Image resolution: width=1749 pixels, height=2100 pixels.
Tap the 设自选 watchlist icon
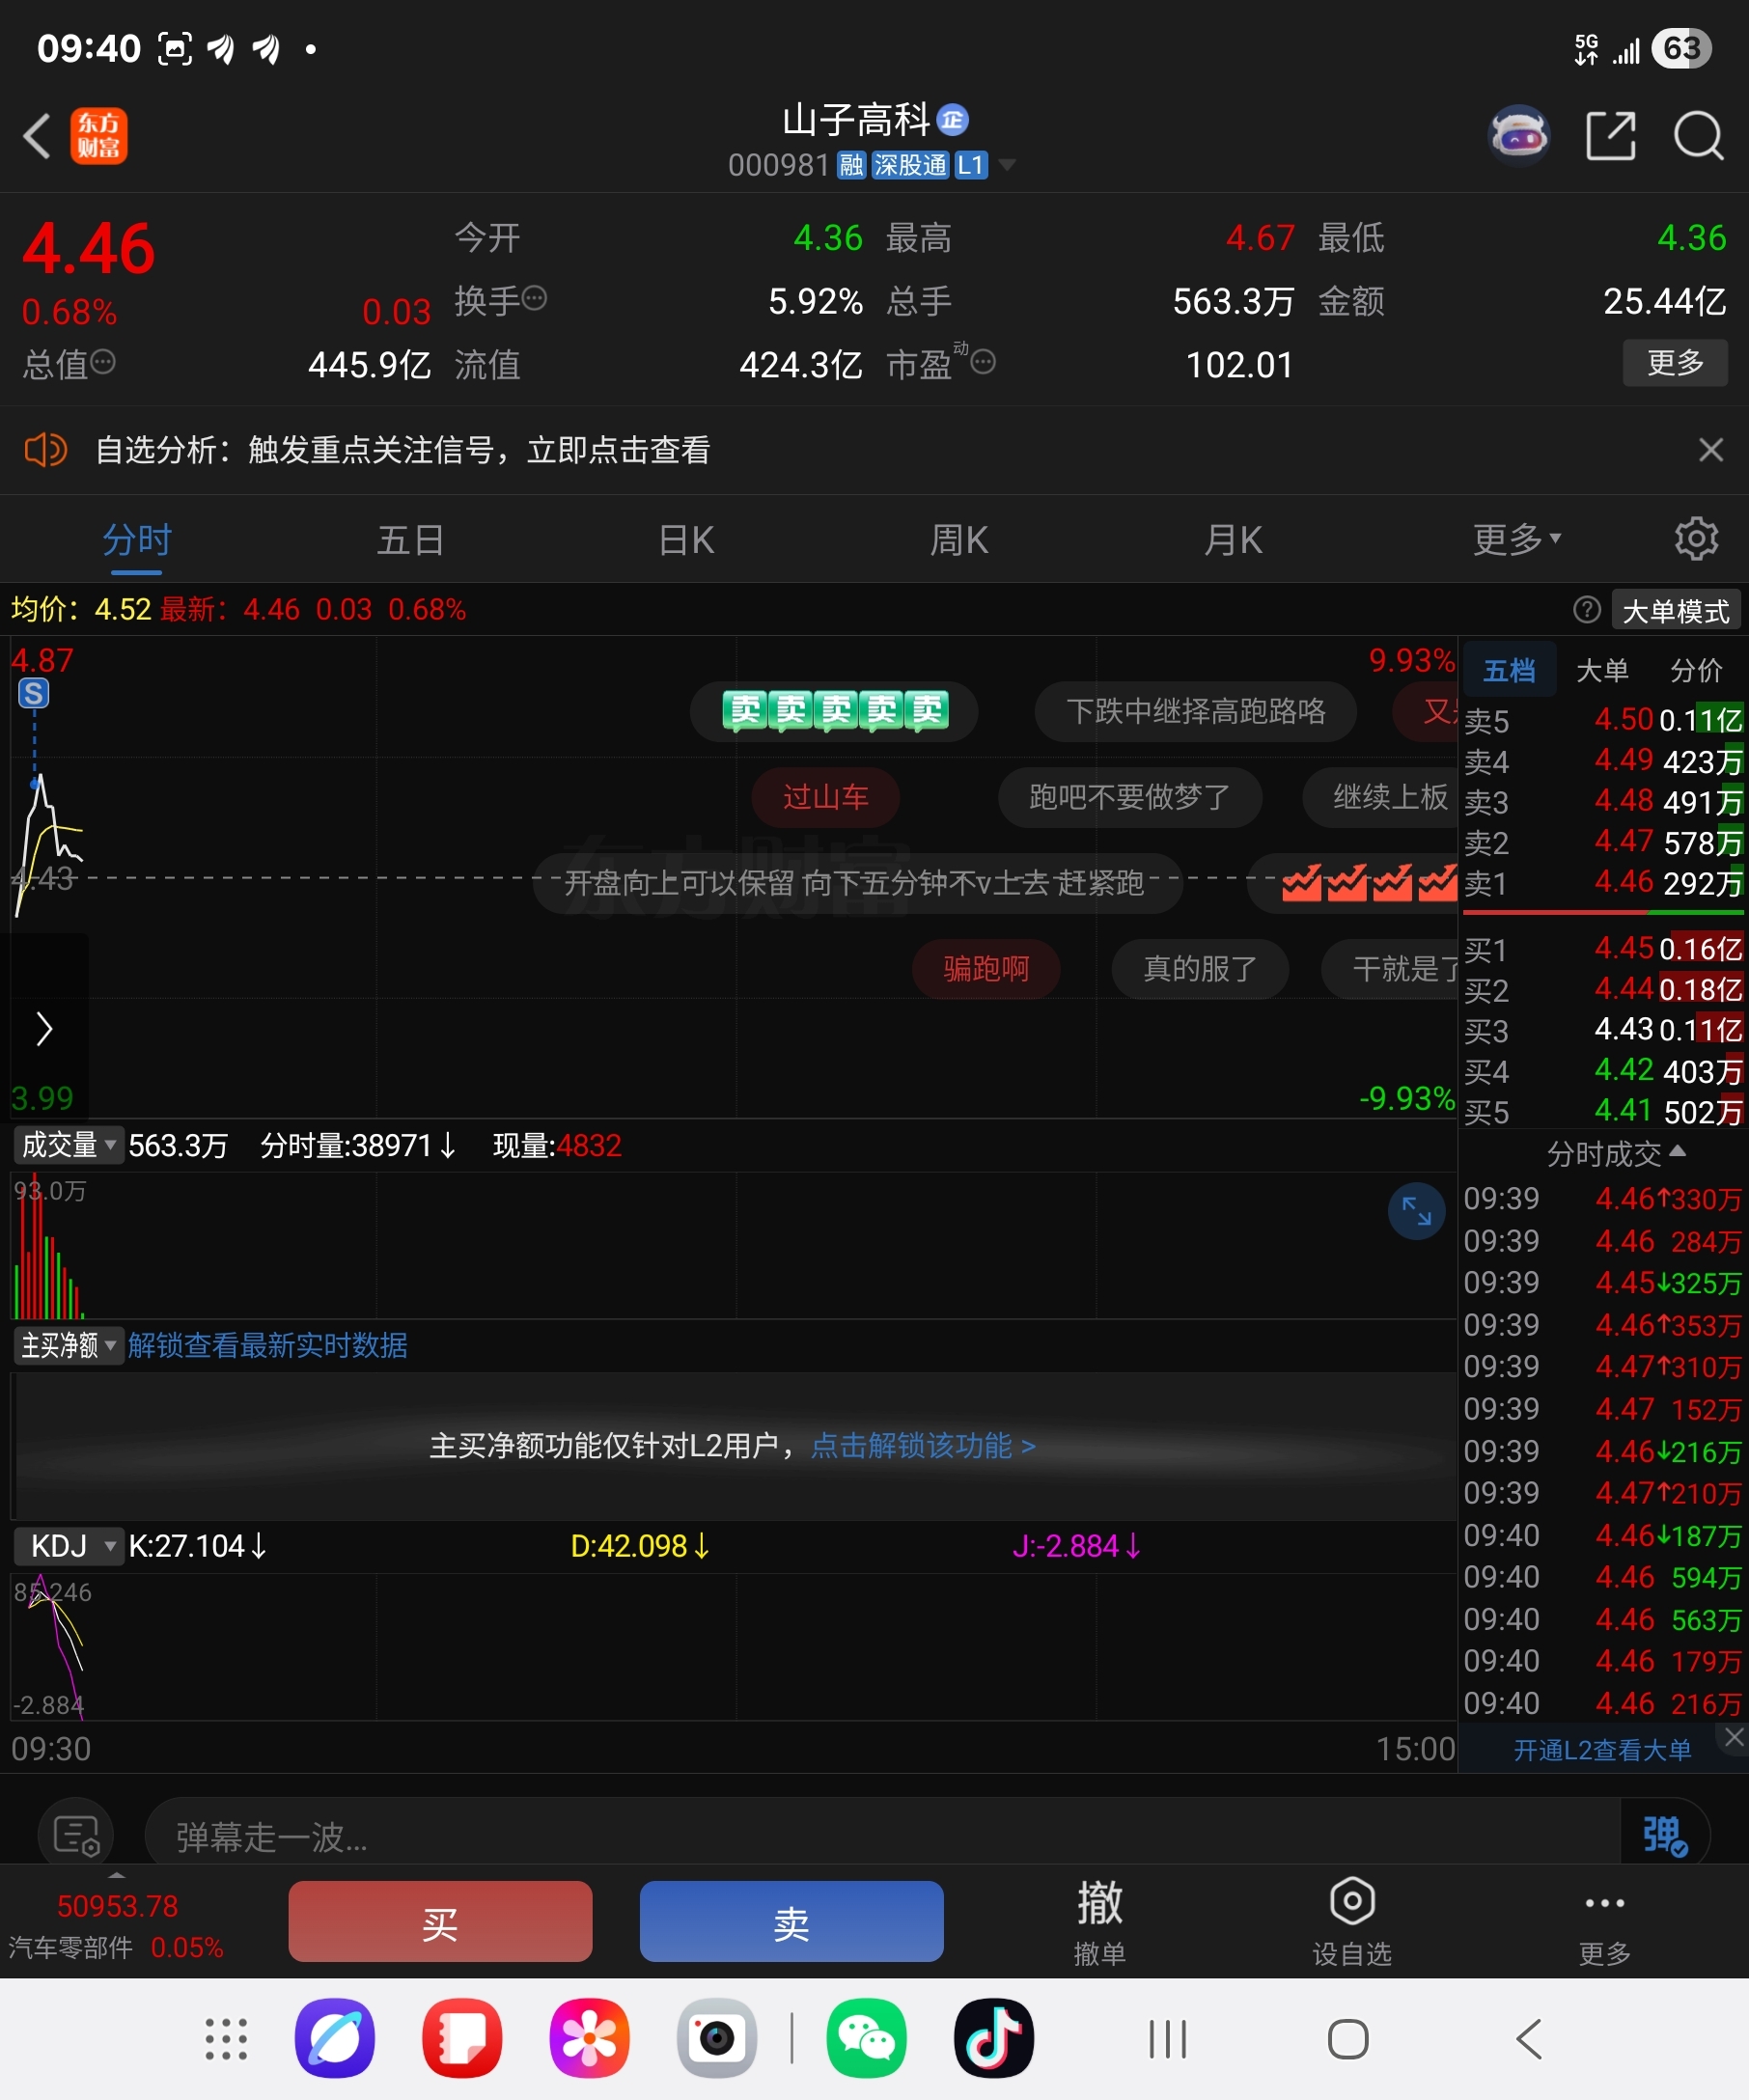tap(1352, 1921)
